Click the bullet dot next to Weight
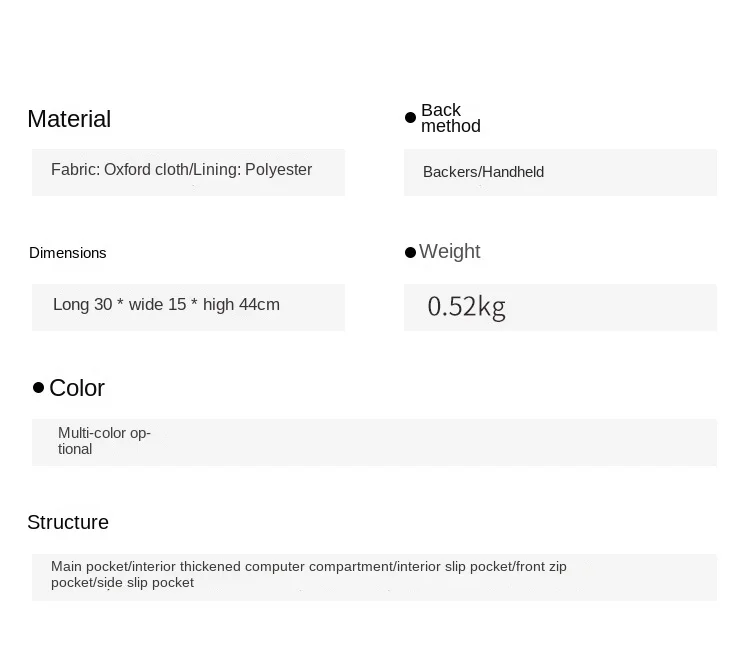The height and width of the screenshot is (663, 750). [x=410, y=253]
